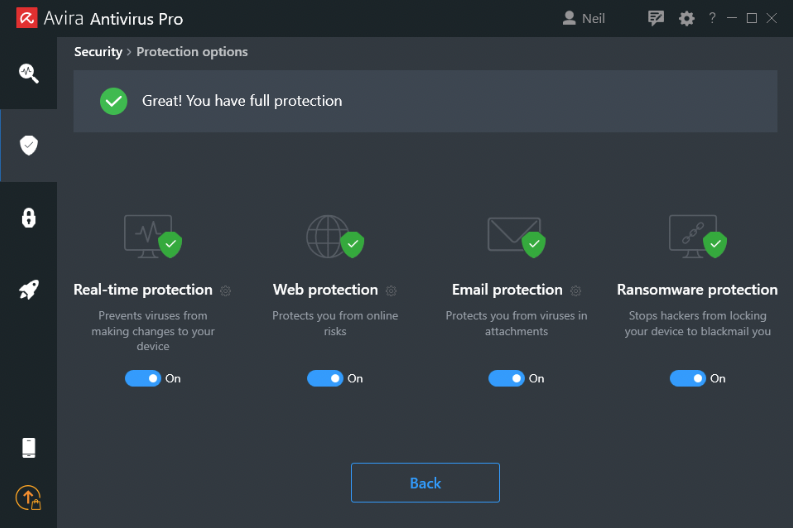The width and height of the screenshot is (793, 528).
Task: Close the Avira window
Action: [772, 18]
